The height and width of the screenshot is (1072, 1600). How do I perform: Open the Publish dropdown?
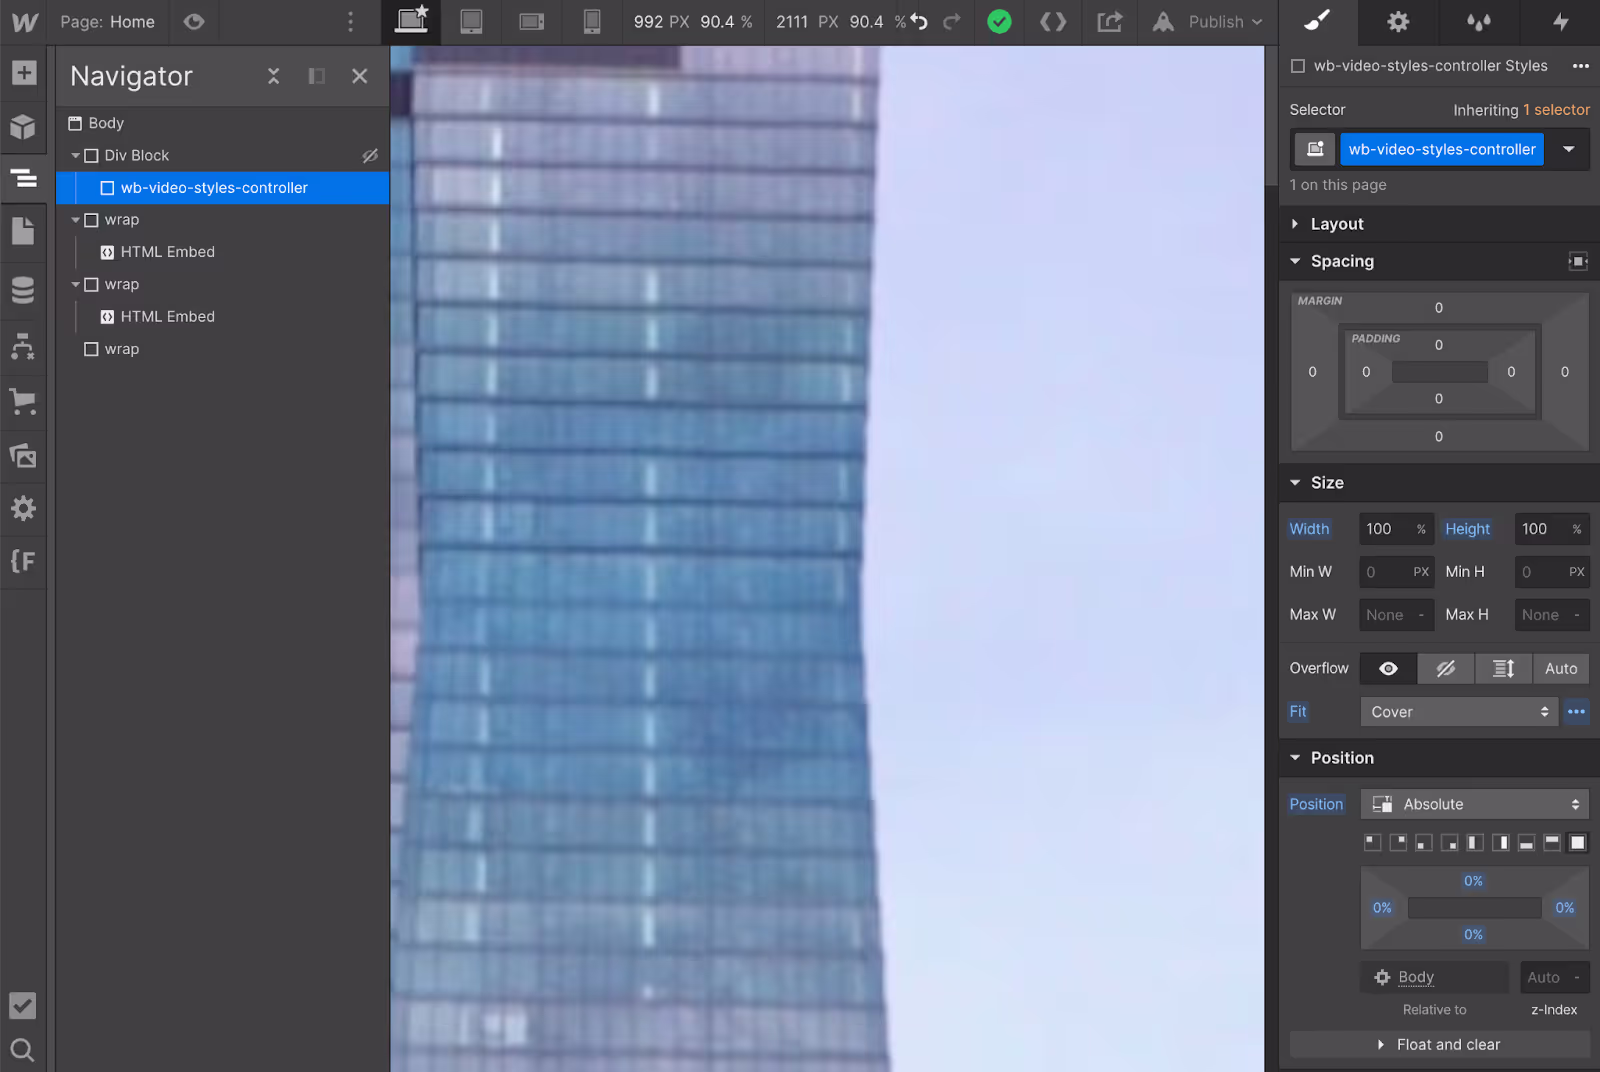coord(1208,22)
